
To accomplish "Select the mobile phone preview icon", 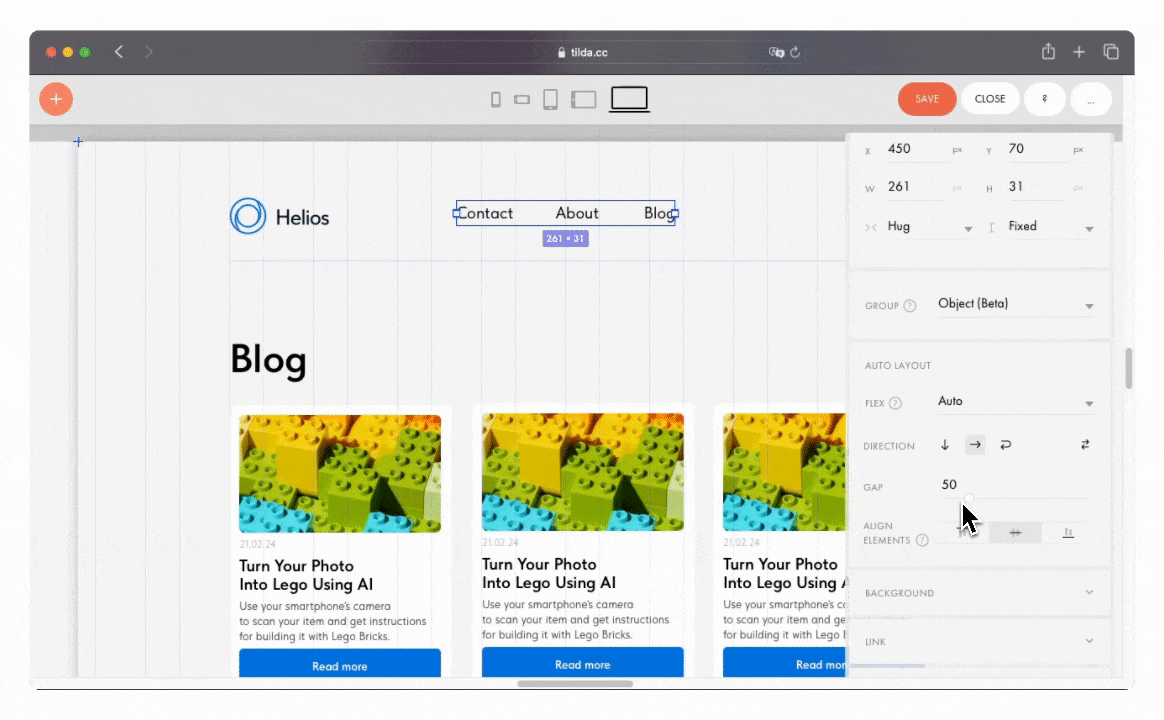I will (496, 99).
